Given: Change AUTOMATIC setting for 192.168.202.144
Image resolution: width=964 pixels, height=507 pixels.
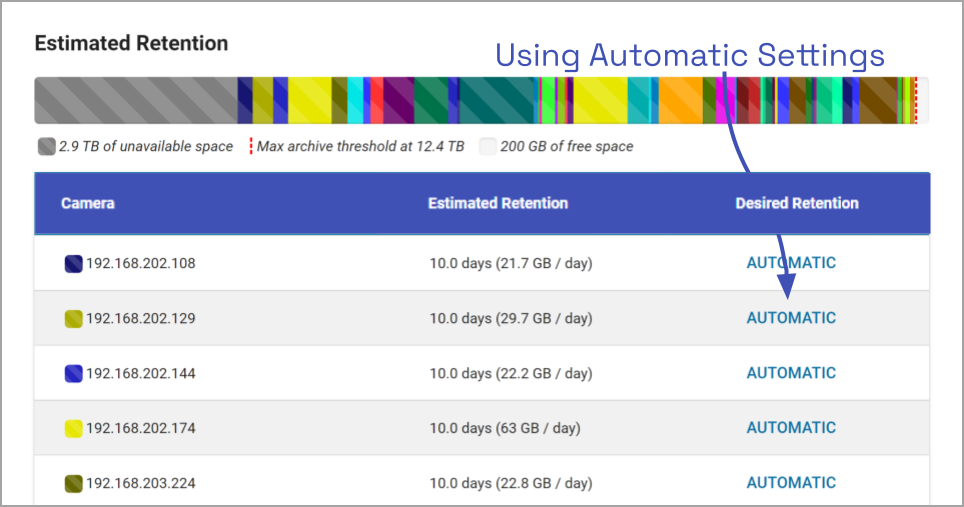Looking at the screenshot, I should [791, 373].
